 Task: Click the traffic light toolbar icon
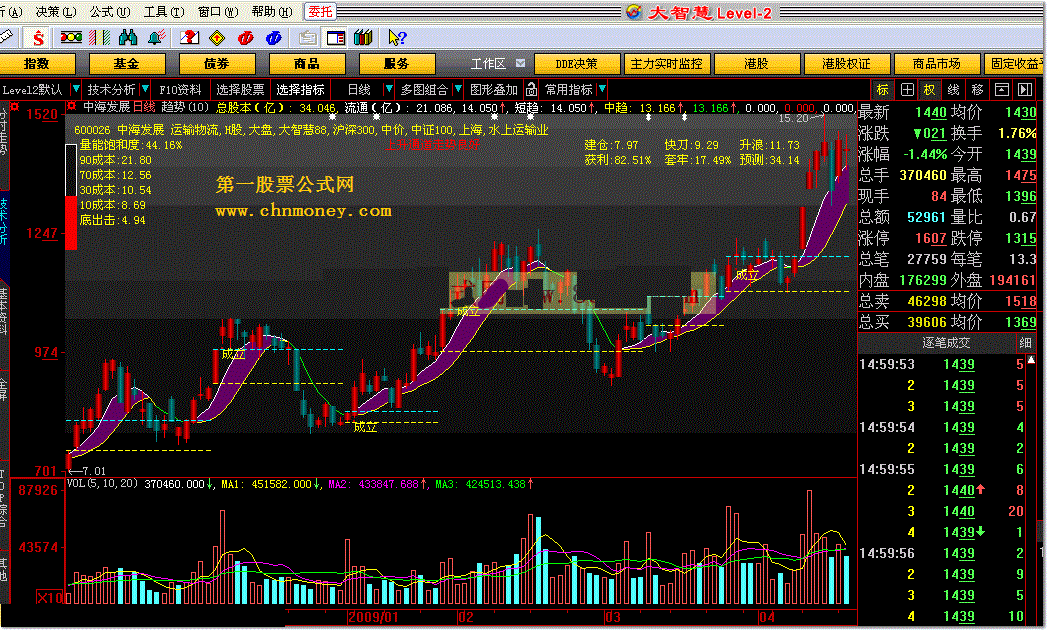[x=71, y=37]
